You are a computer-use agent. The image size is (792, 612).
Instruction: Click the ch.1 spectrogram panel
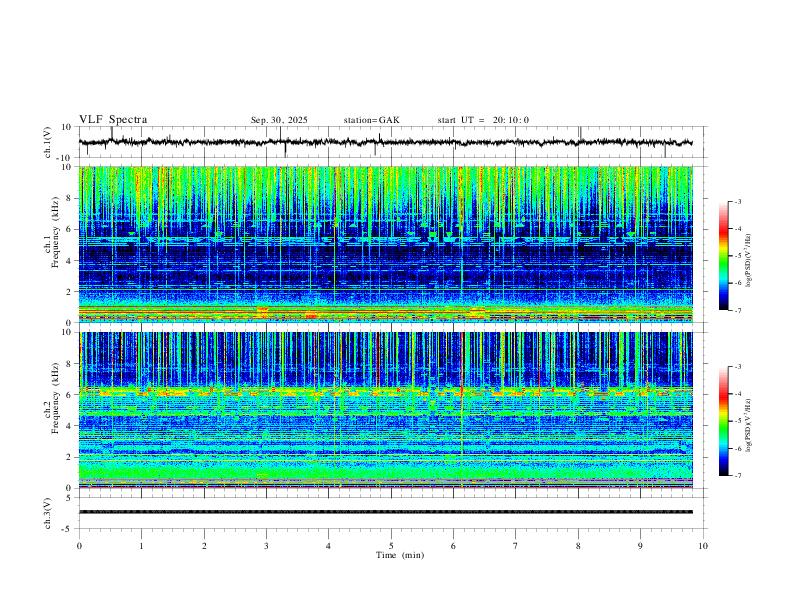click(x=386, y=244)
